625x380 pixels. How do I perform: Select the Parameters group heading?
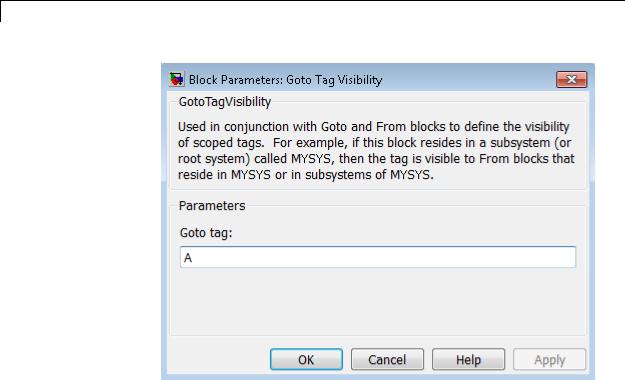212,206
